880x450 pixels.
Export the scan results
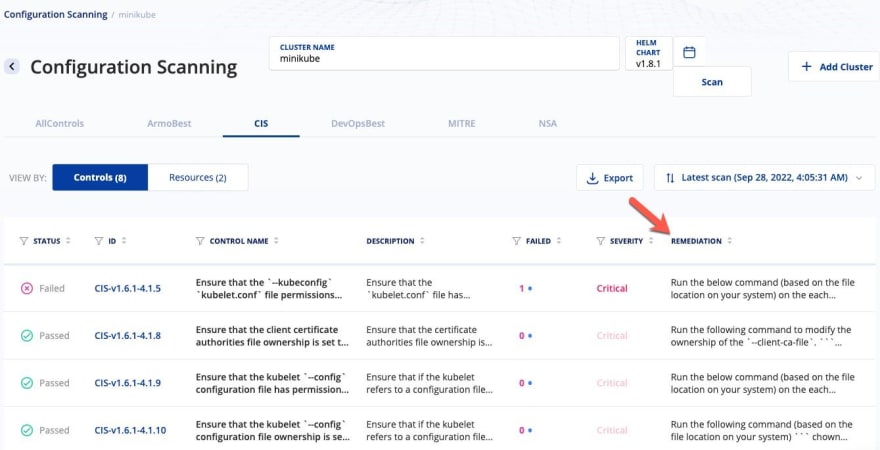pos(609,178)
